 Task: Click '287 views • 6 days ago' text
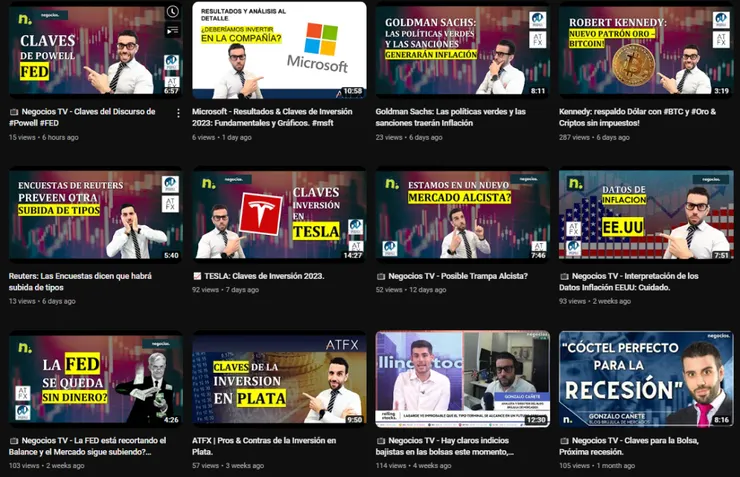[594, 137]
